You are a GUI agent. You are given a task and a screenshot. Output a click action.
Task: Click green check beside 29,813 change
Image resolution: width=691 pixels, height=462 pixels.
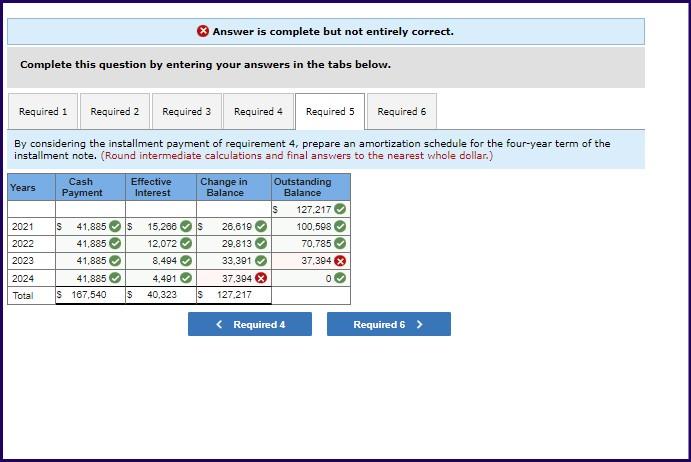point(261,243)
